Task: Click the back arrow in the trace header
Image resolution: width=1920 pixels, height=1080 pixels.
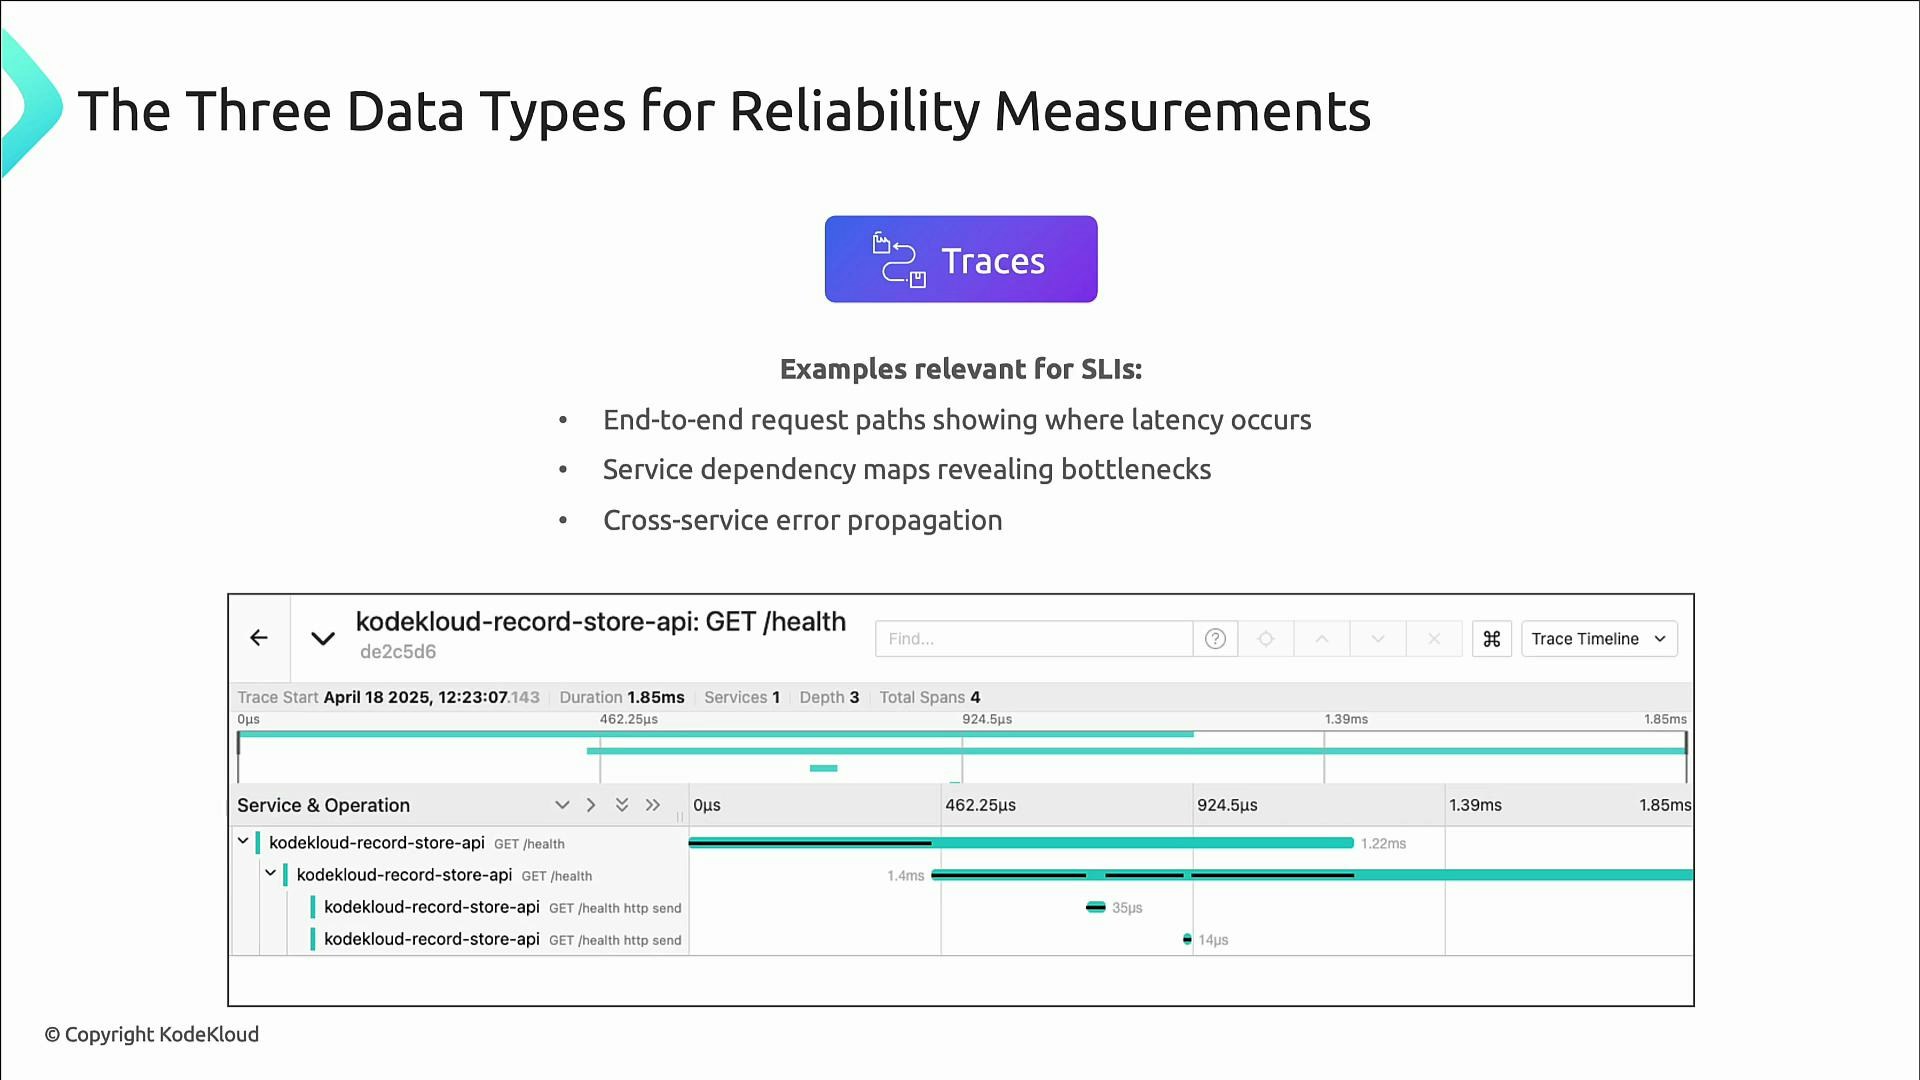Action: [259, 638]
